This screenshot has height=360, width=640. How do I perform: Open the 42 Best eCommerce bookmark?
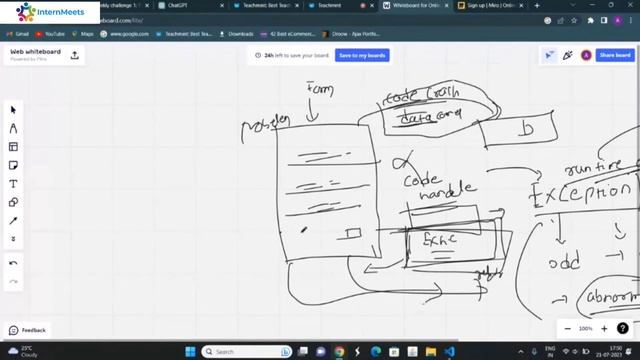(288, 34)
